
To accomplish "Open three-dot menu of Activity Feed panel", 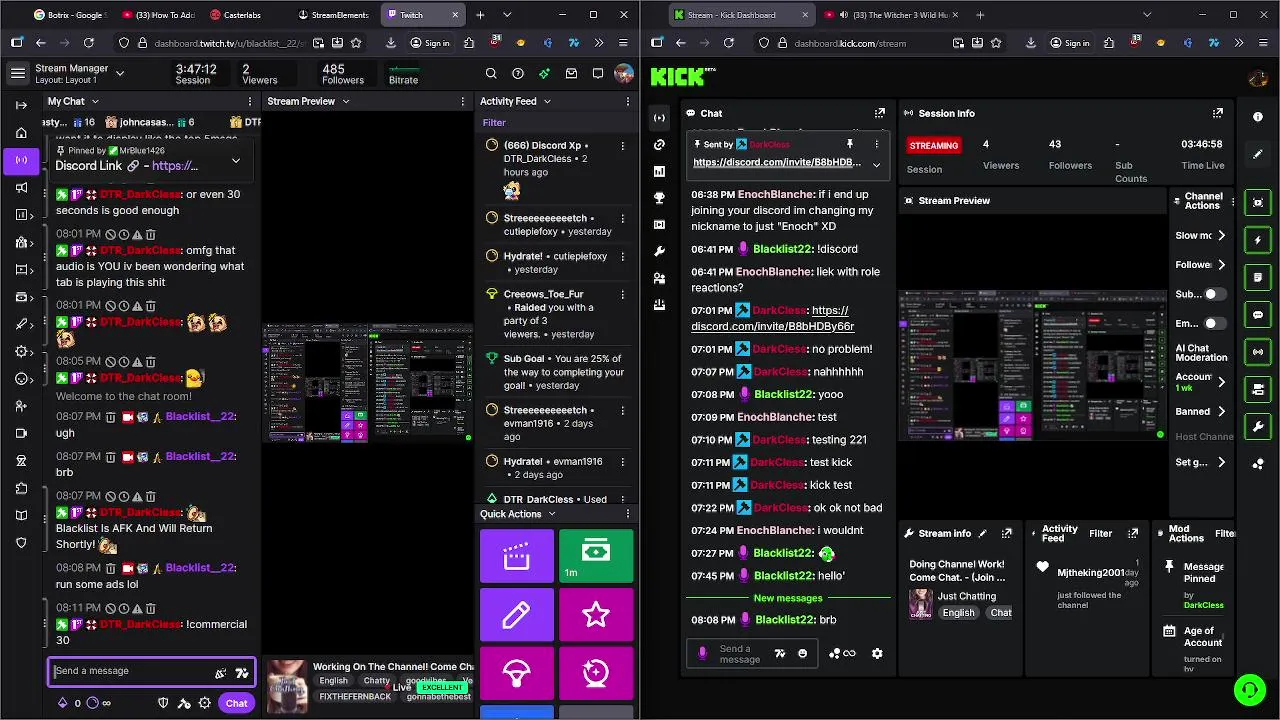I will pyautogui.click(x=628, y=101).
